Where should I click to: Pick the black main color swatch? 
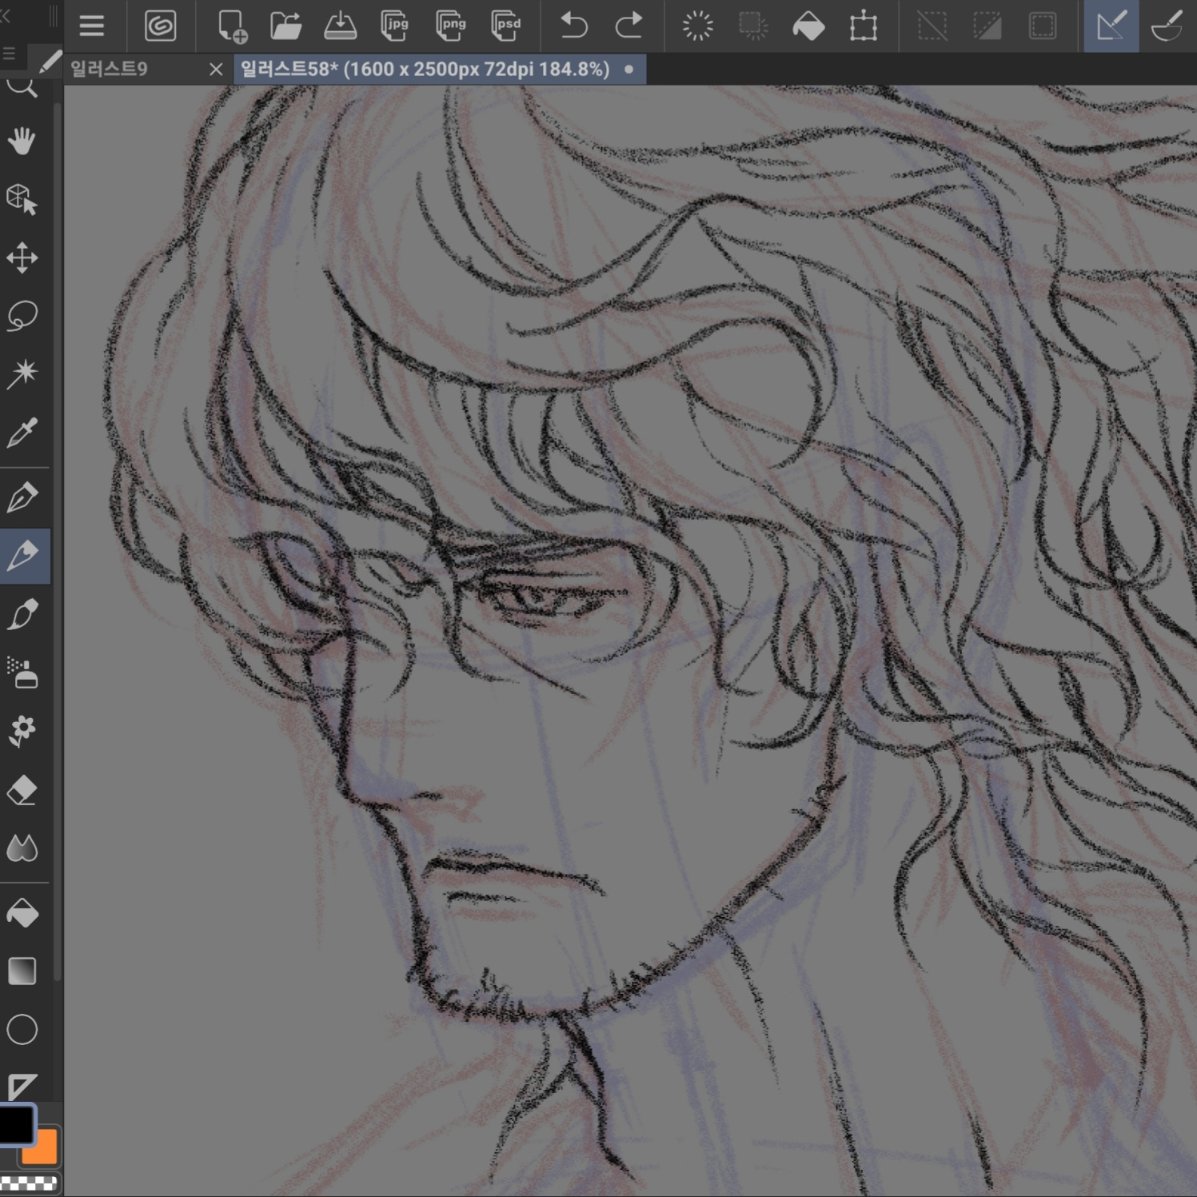point(16,1124)
